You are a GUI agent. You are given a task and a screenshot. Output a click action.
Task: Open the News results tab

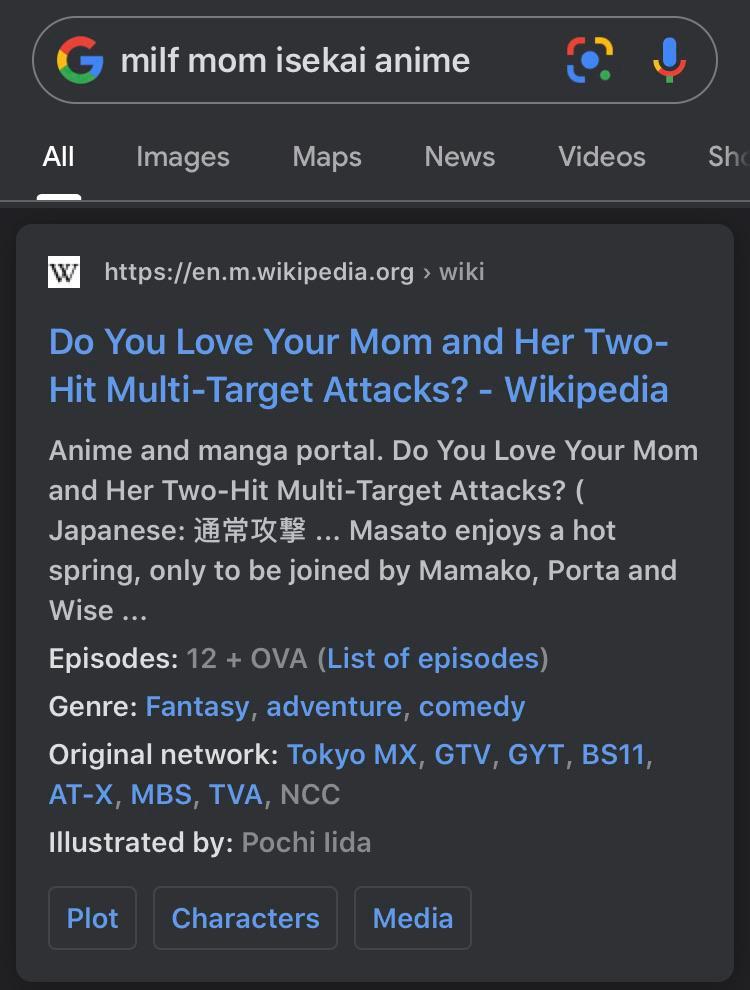click(459, 157)
